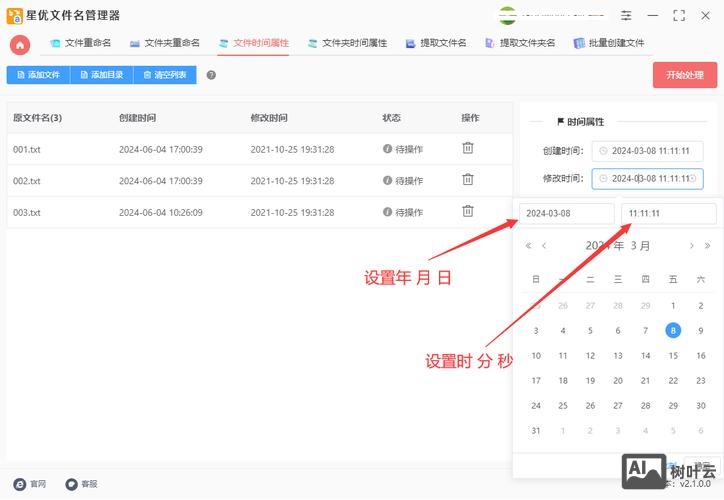Delete the 001.txt row with trash icon
The width and height of the screenshot is (724, 500).
pyautogui.click(x=468, y=148)
